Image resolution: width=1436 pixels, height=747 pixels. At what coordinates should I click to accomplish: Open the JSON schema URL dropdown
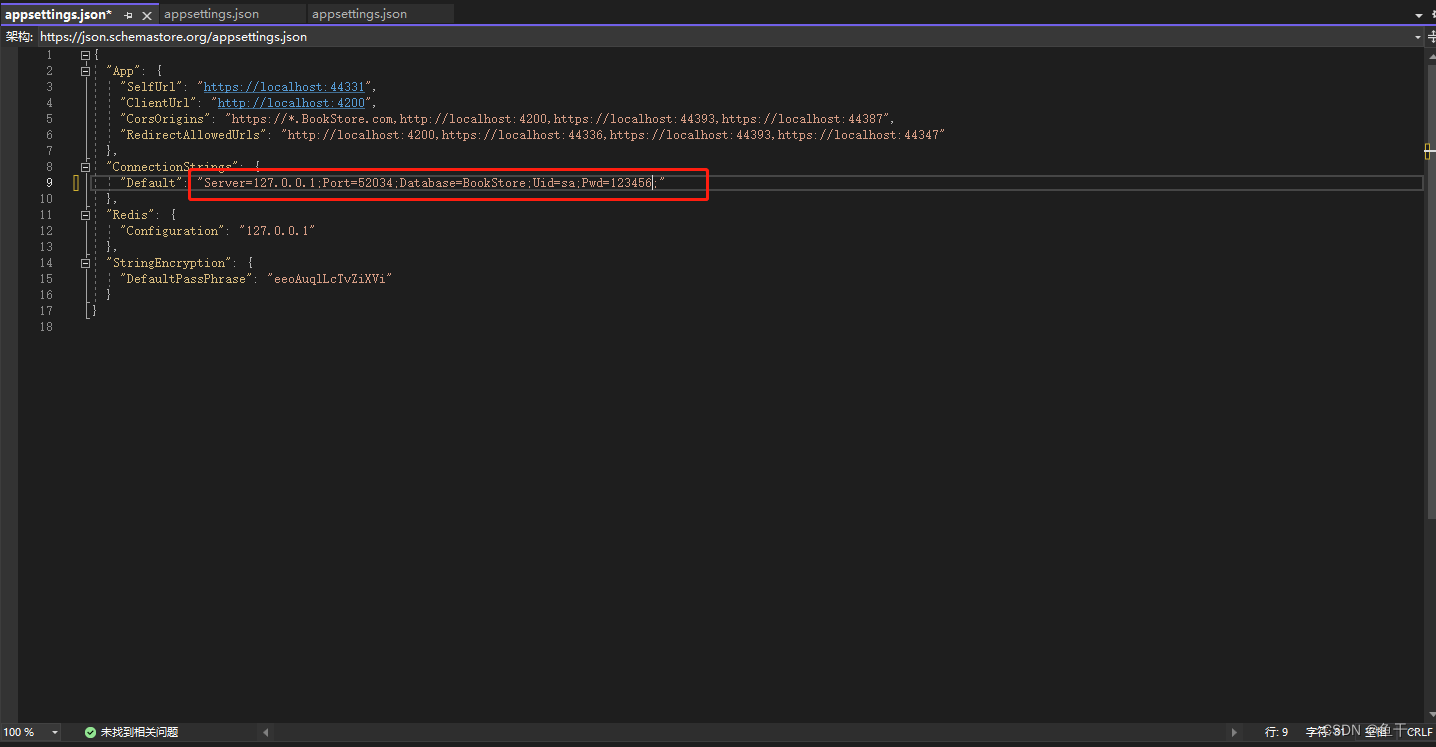tap(1418, 37)
